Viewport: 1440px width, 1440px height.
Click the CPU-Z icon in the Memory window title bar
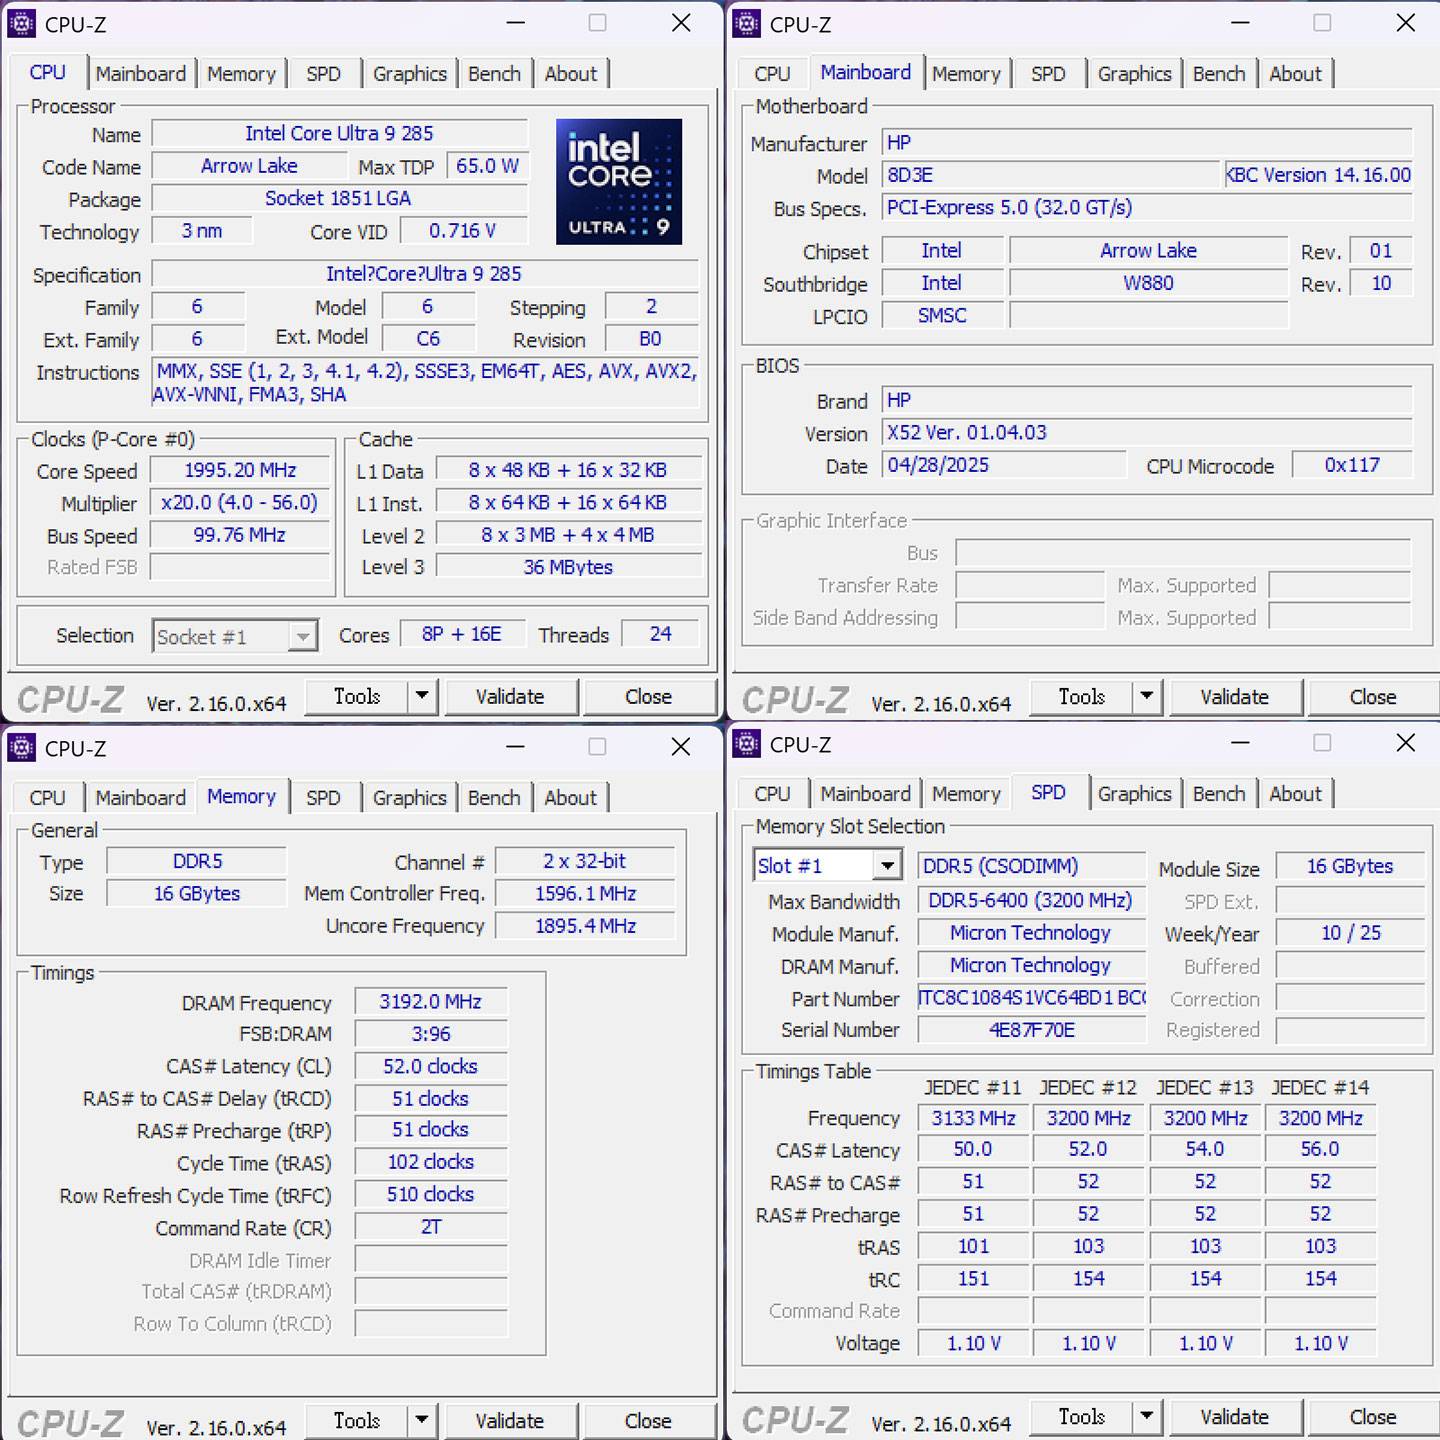[x=22, y=747]
